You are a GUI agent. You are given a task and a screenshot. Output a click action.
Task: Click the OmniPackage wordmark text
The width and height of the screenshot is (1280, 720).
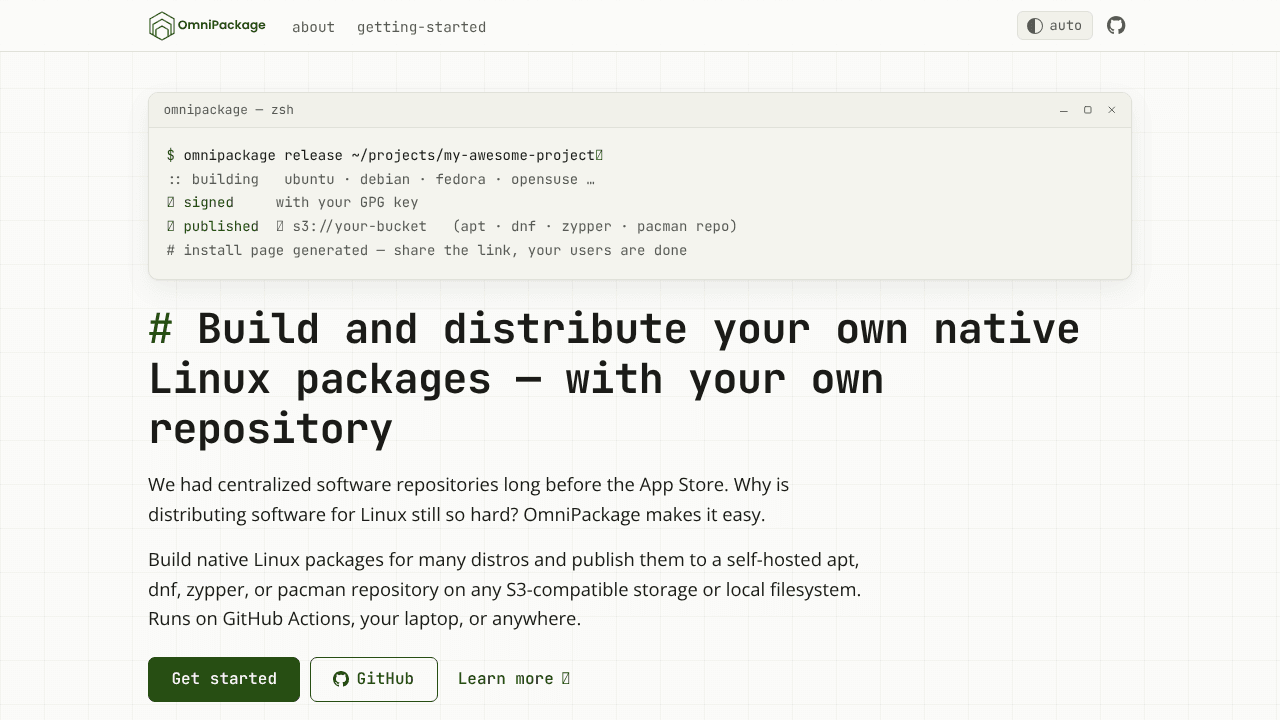coord(222,26)
